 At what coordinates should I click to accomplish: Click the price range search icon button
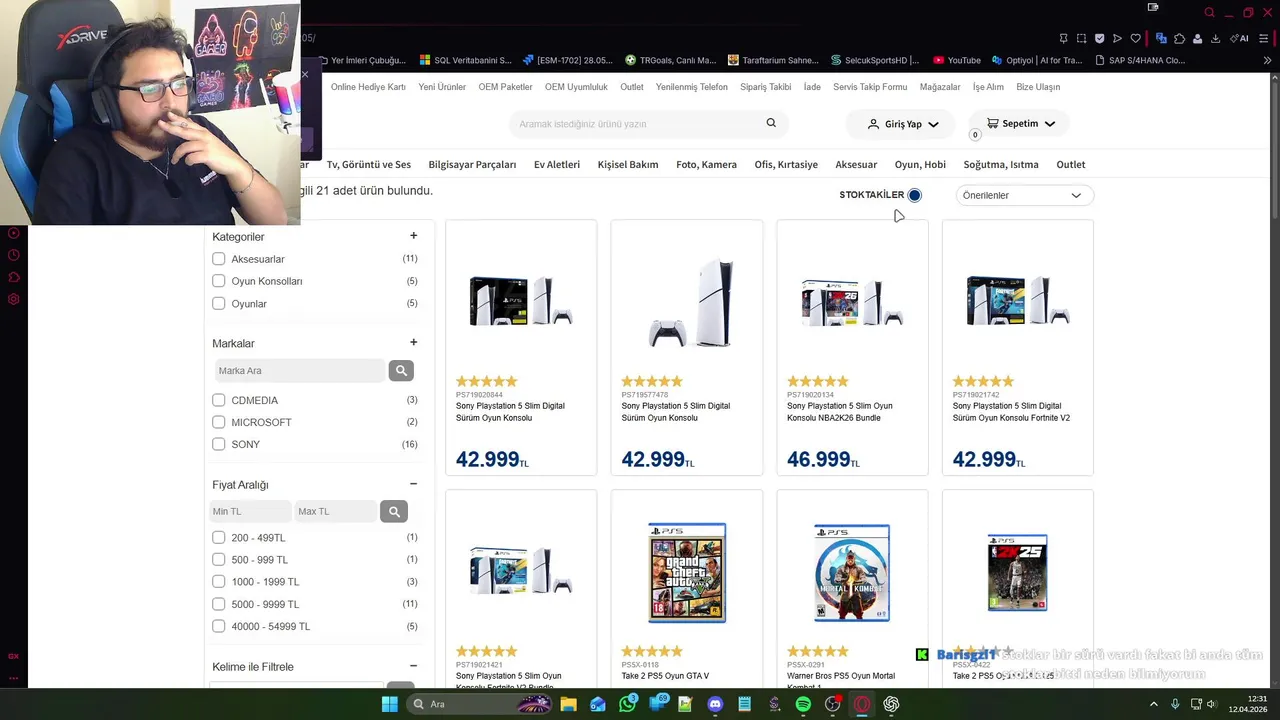tap(394, 512)
